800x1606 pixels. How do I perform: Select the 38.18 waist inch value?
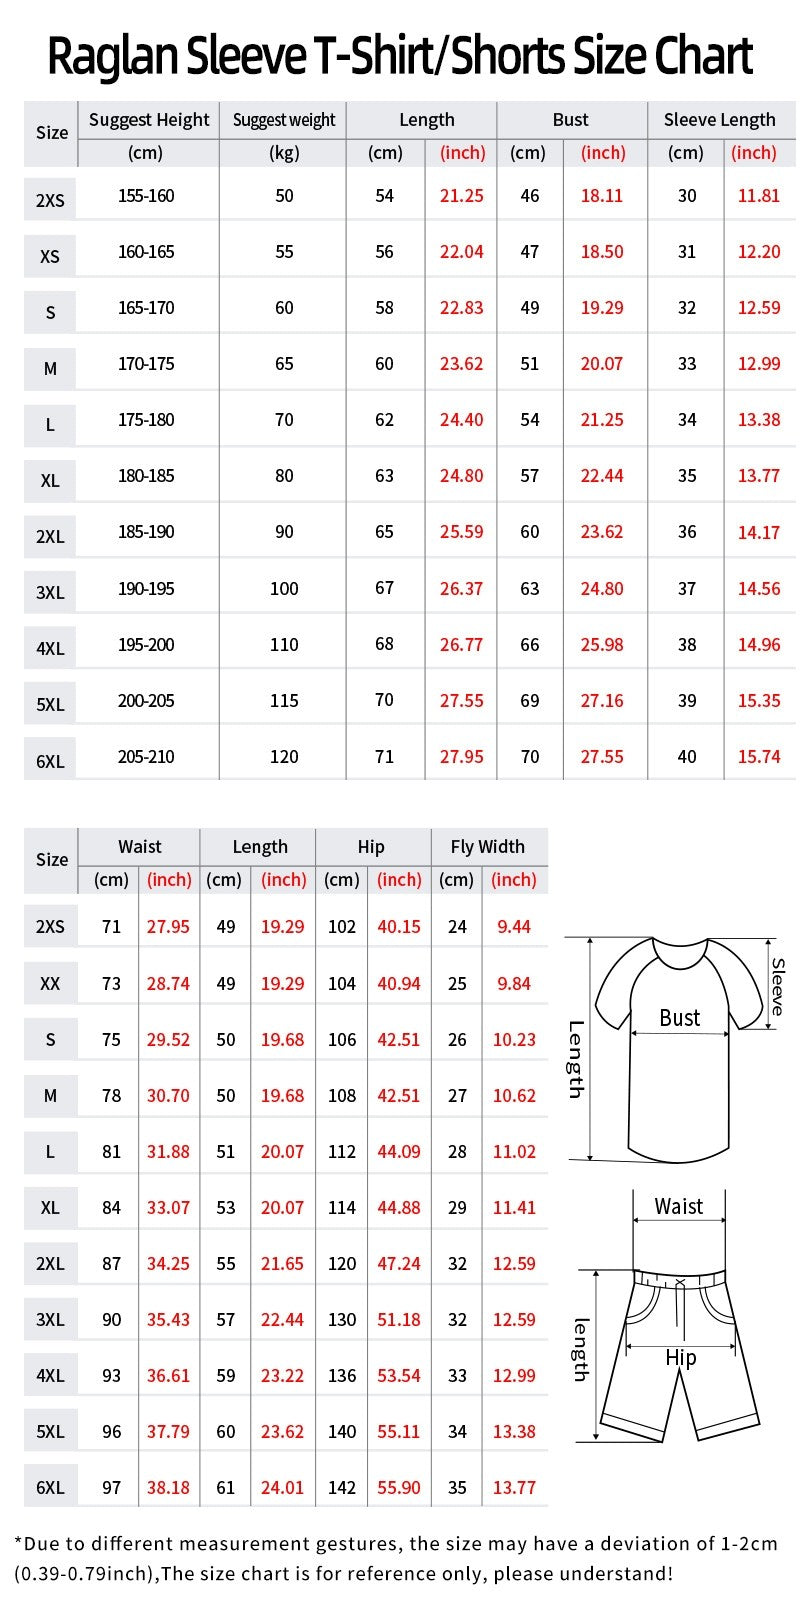[x=168, y=1488]
